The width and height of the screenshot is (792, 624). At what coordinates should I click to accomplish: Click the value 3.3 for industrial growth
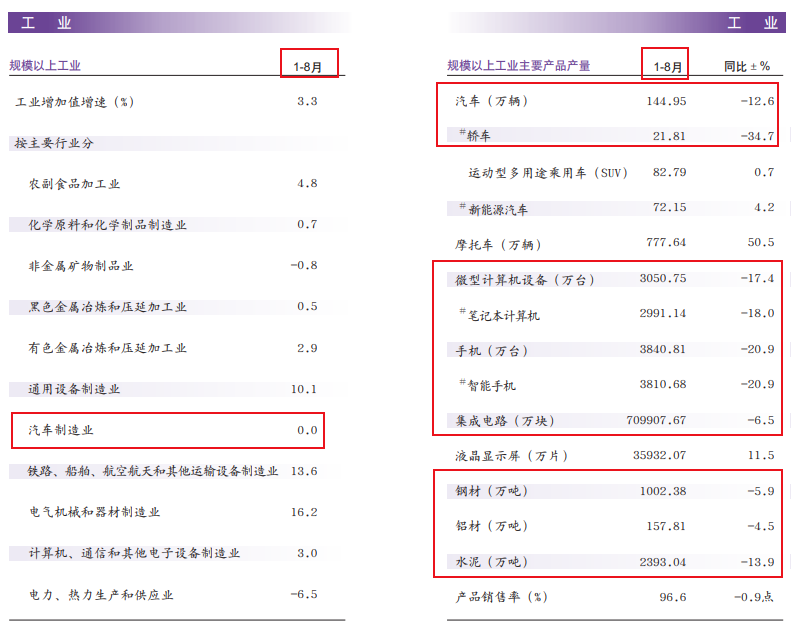coord(307,101)
